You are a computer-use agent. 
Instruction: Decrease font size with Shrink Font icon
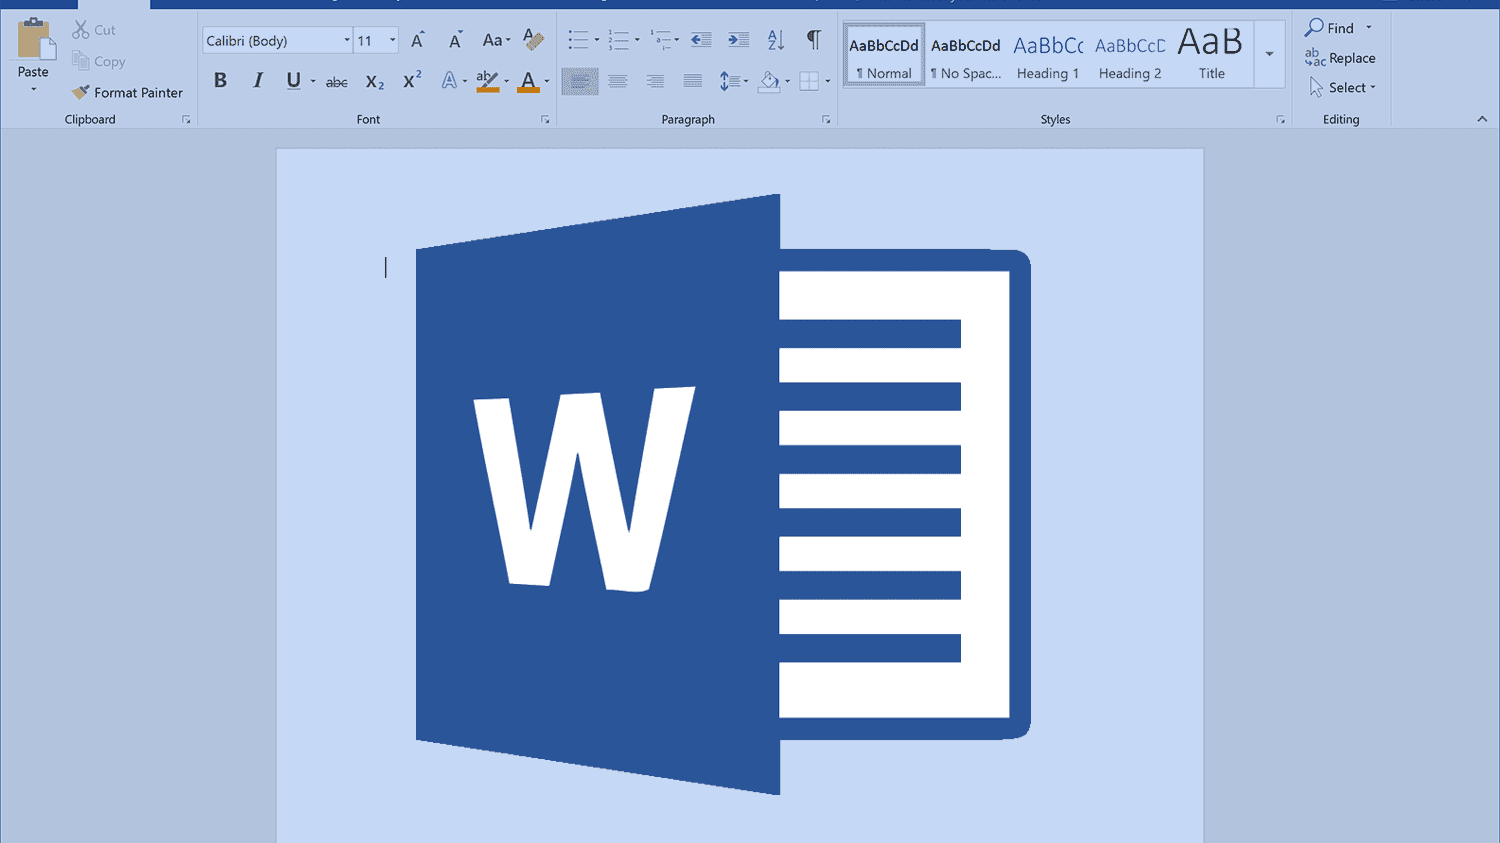click(x=455, y=40)
